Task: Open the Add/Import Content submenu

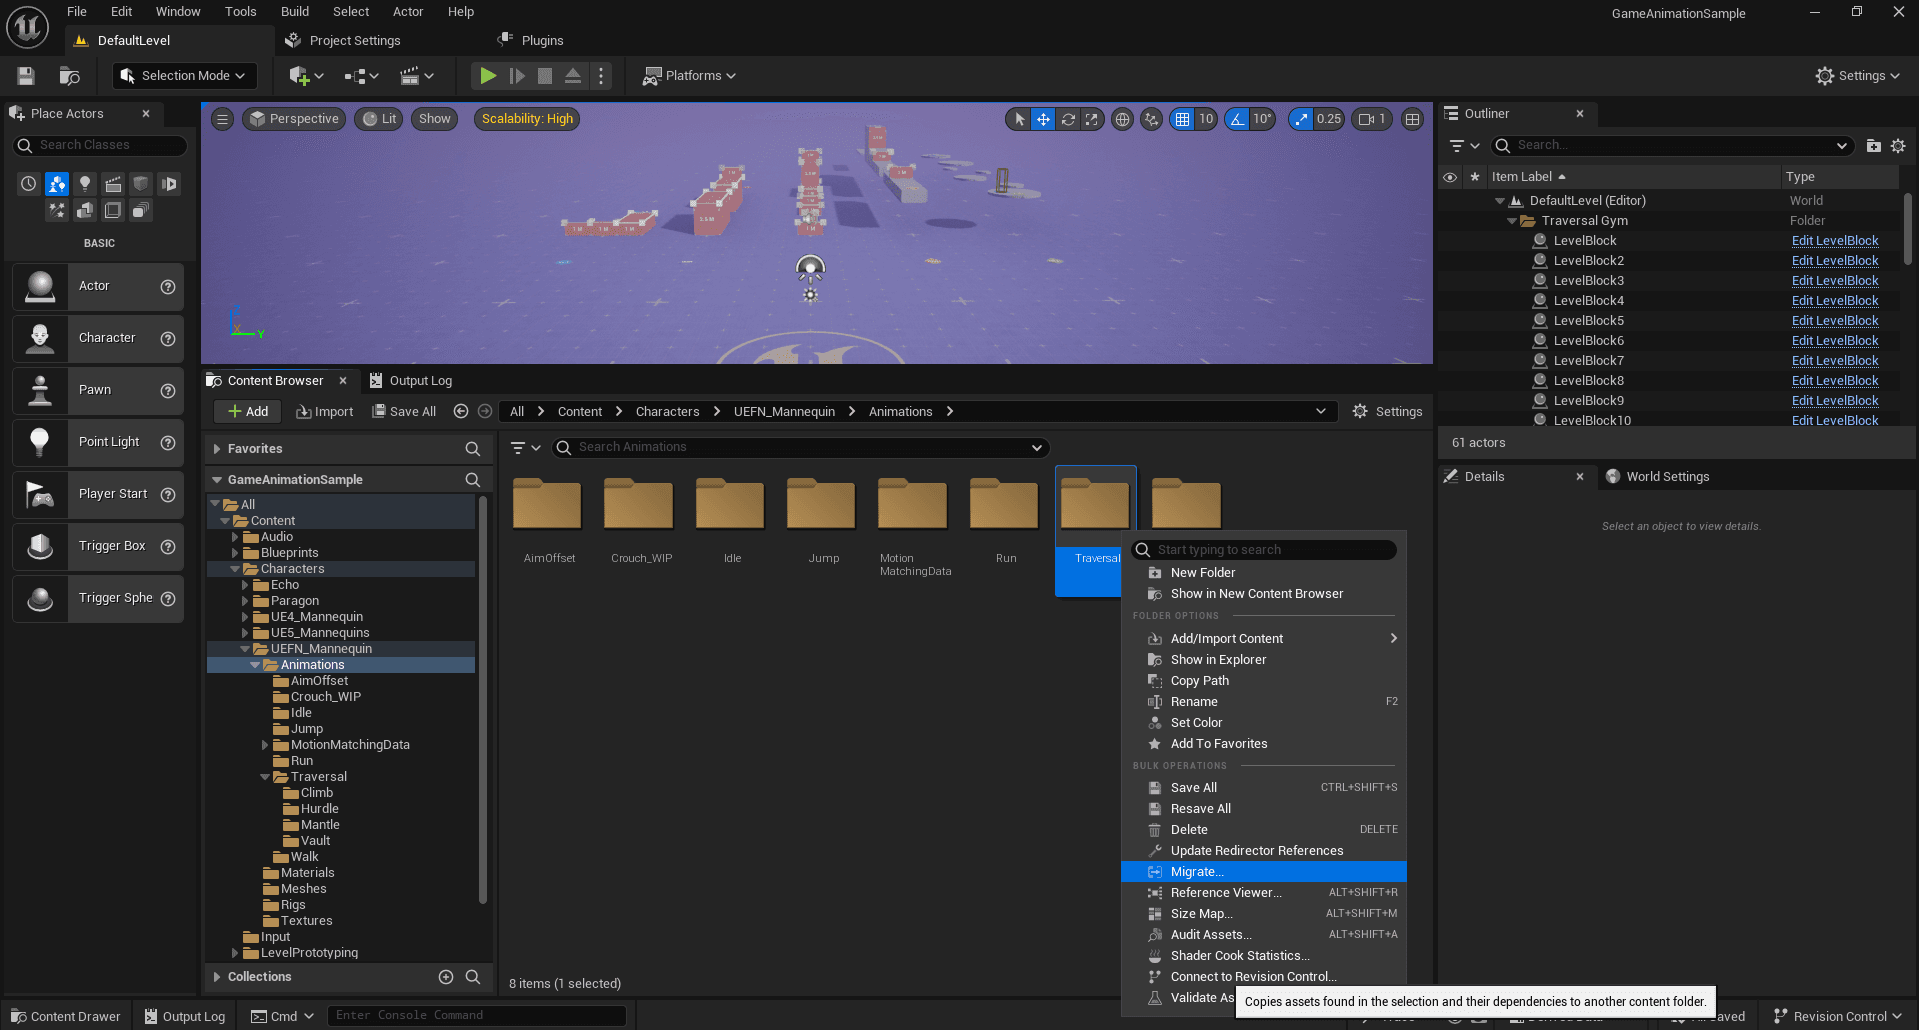Action: click(x=1264, y=639)
